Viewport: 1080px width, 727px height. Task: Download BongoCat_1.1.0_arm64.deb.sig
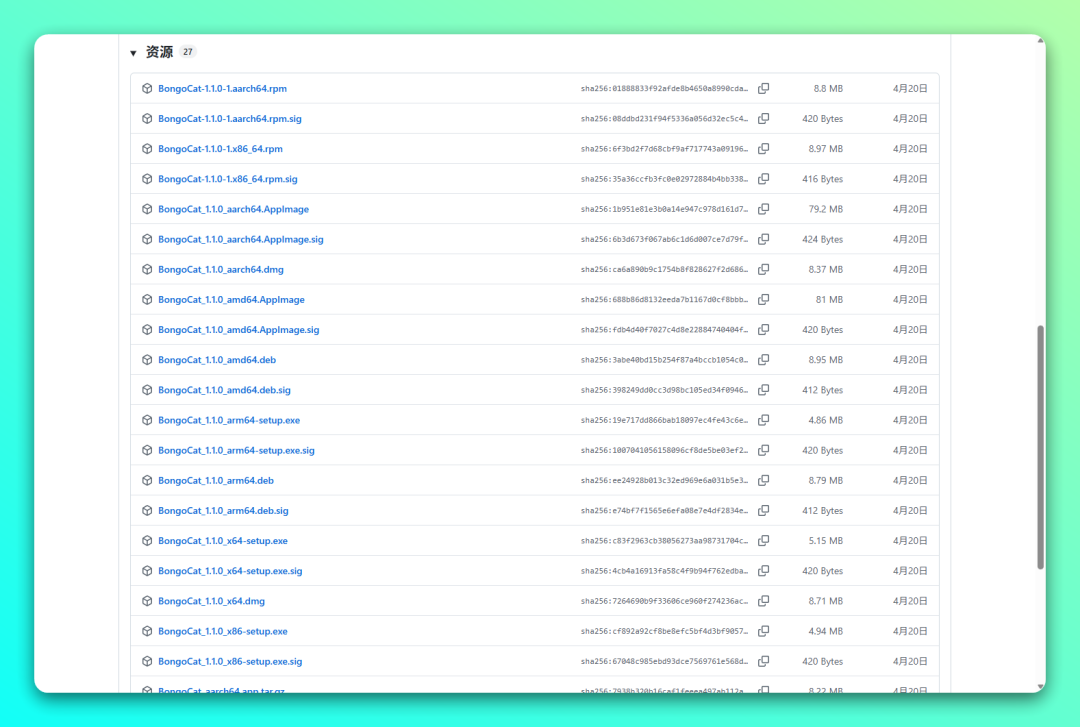(x=223, y=511)
